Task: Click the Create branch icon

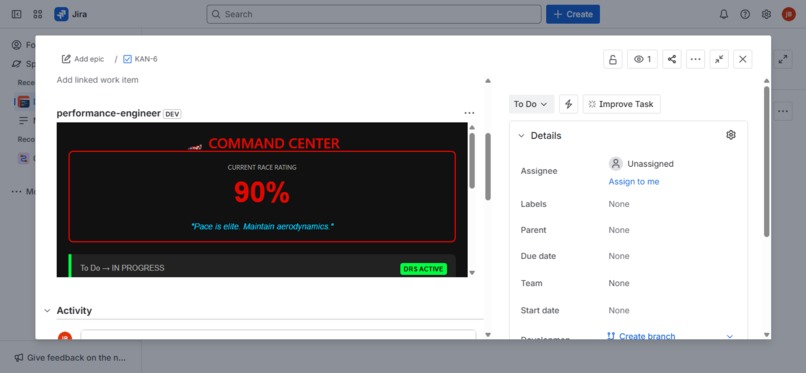Action: pos(611,336)
